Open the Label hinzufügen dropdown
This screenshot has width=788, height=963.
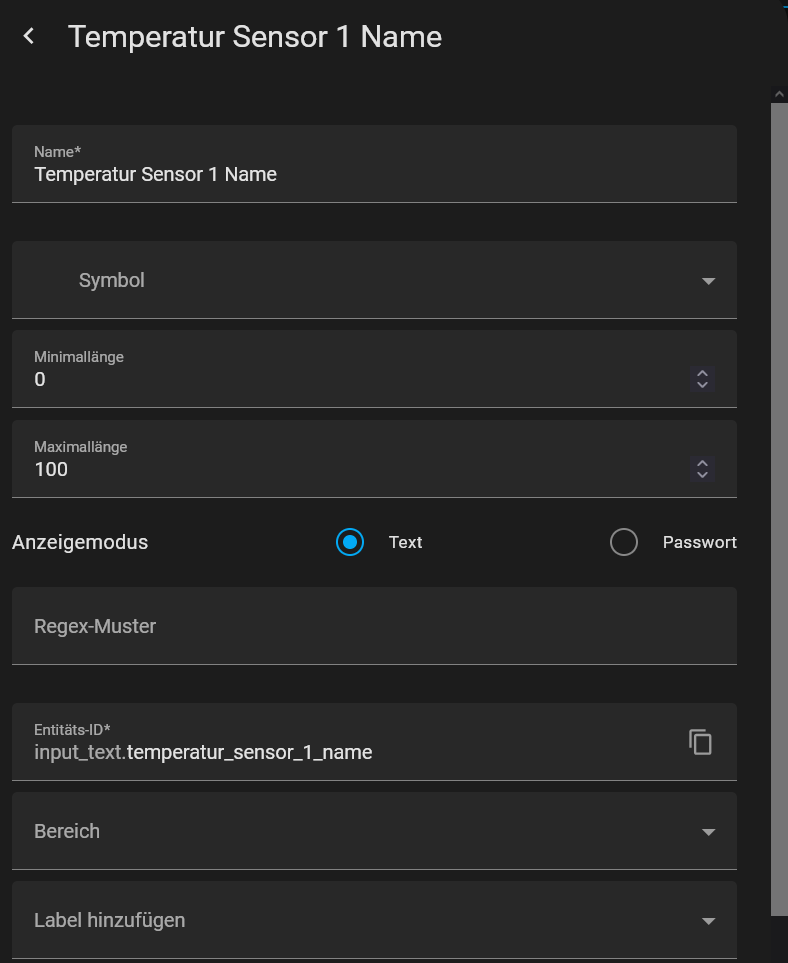pyautogui.click(x=708, y=921)
